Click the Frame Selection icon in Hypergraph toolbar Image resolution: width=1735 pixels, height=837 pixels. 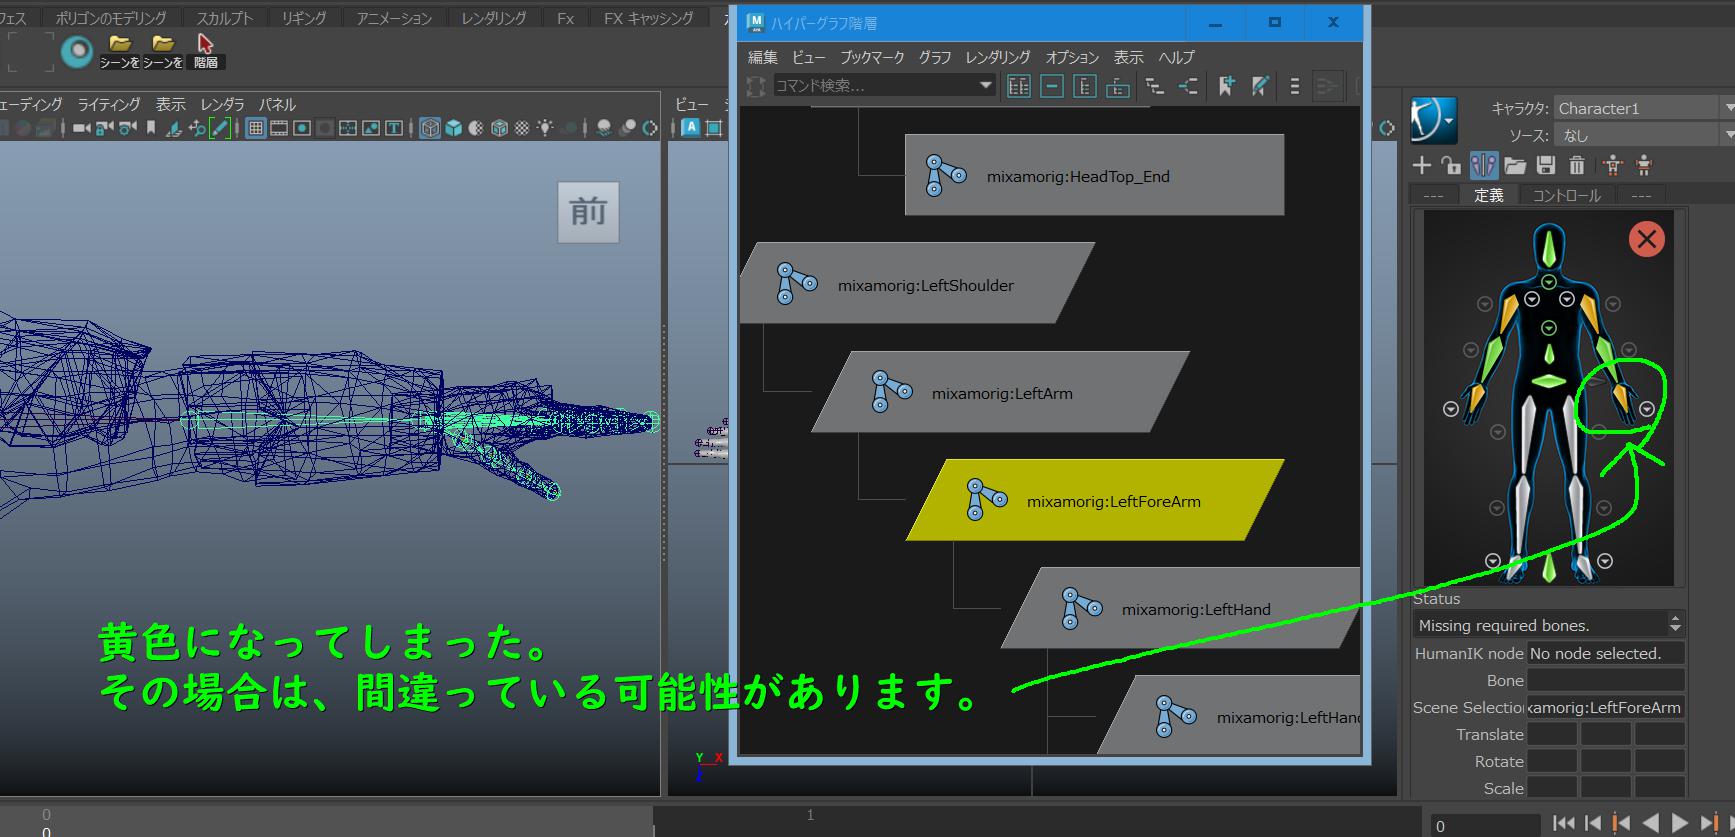(x=1052, y=87)
